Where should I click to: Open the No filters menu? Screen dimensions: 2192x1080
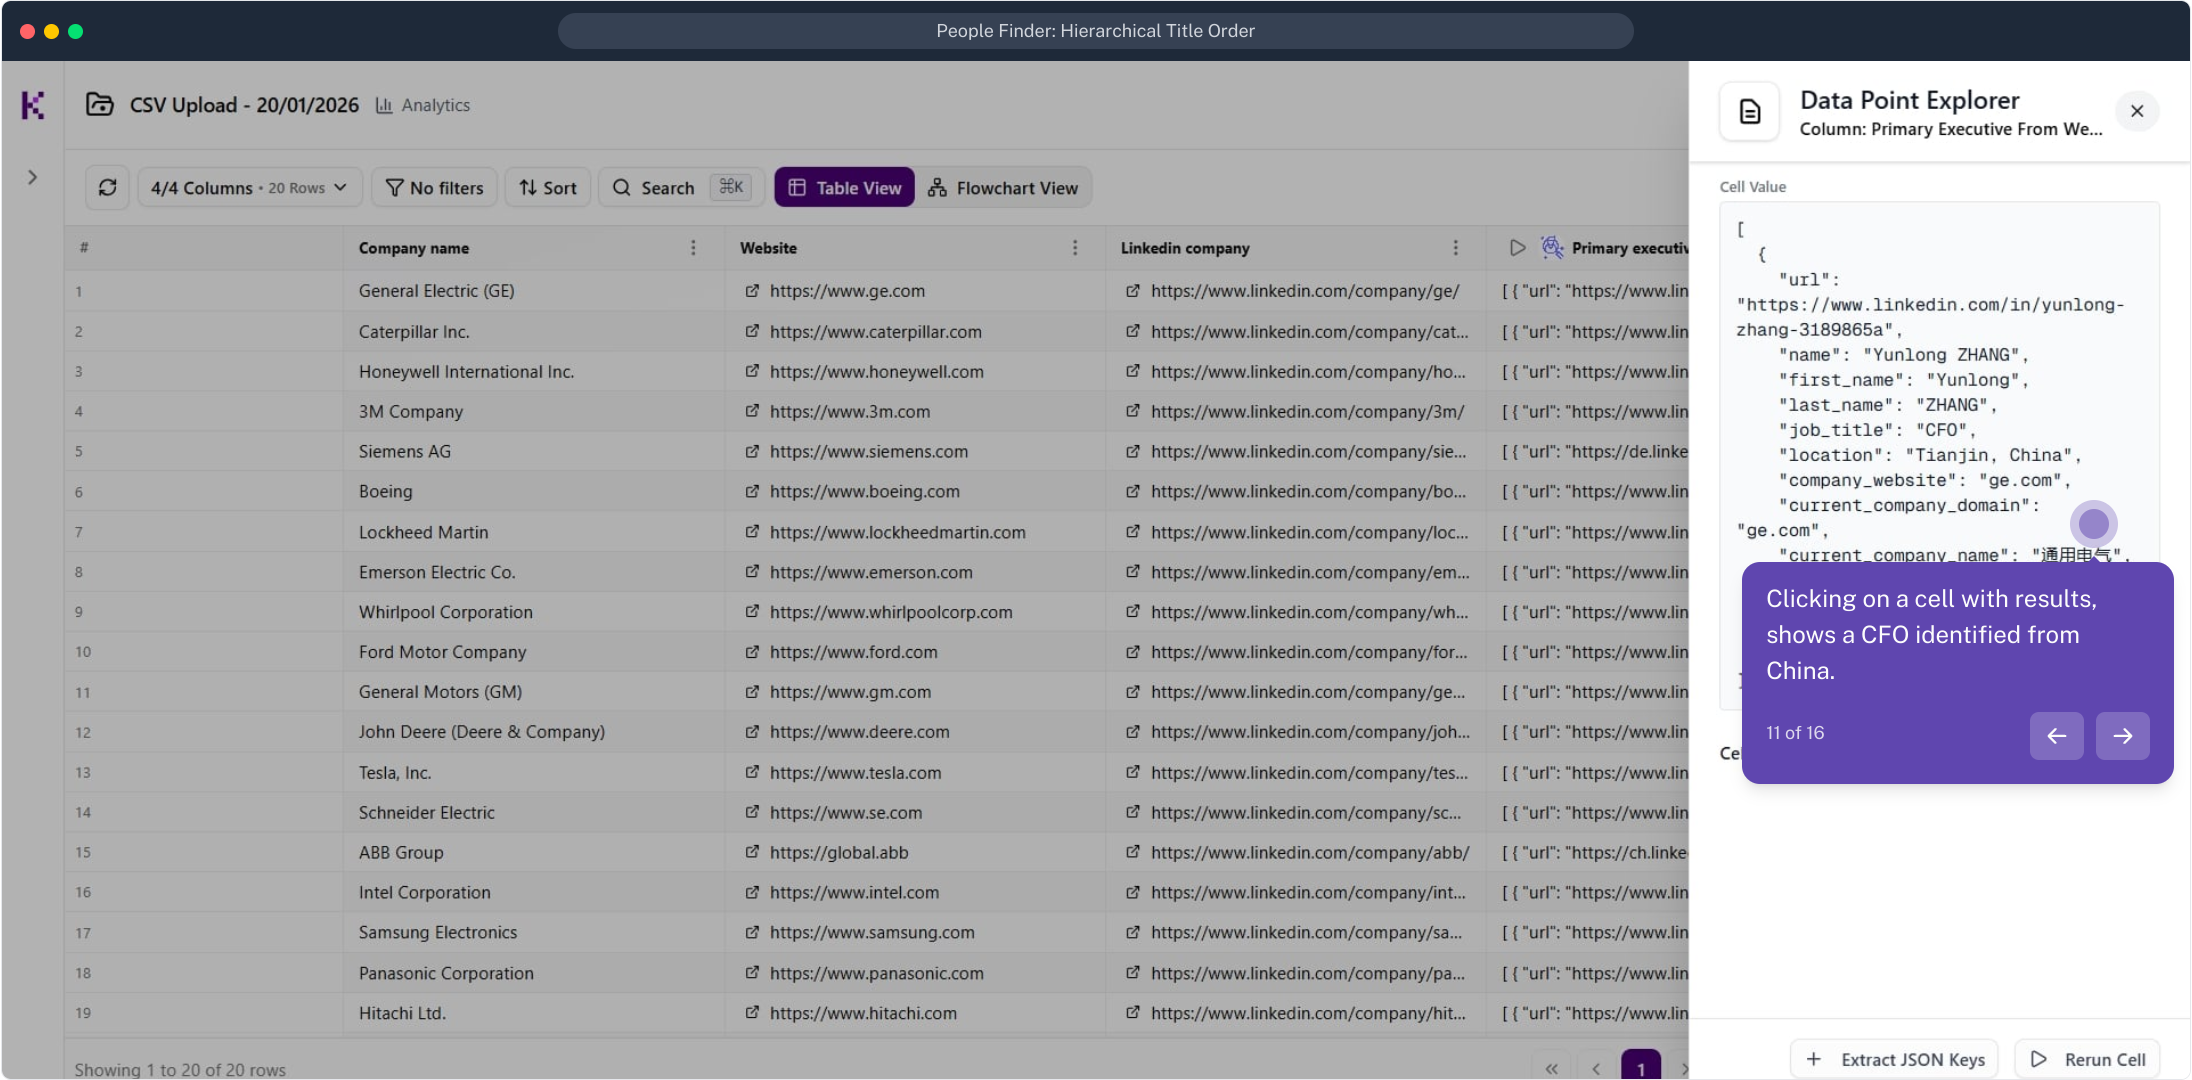click(x=434, y=187)
